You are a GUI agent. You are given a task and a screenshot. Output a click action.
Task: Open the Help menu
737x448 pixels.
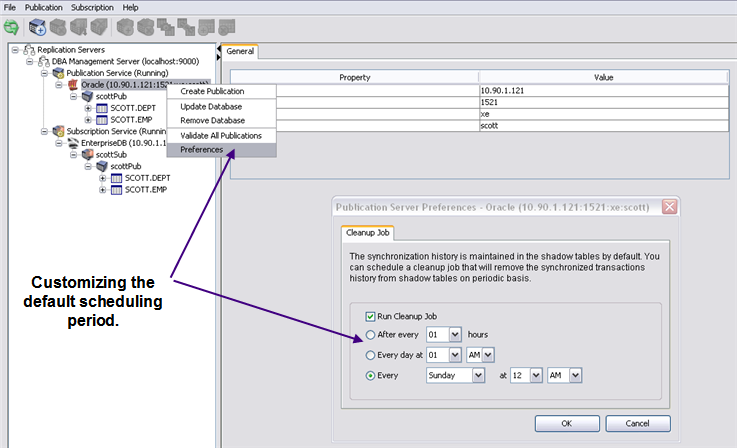[130, 8]
